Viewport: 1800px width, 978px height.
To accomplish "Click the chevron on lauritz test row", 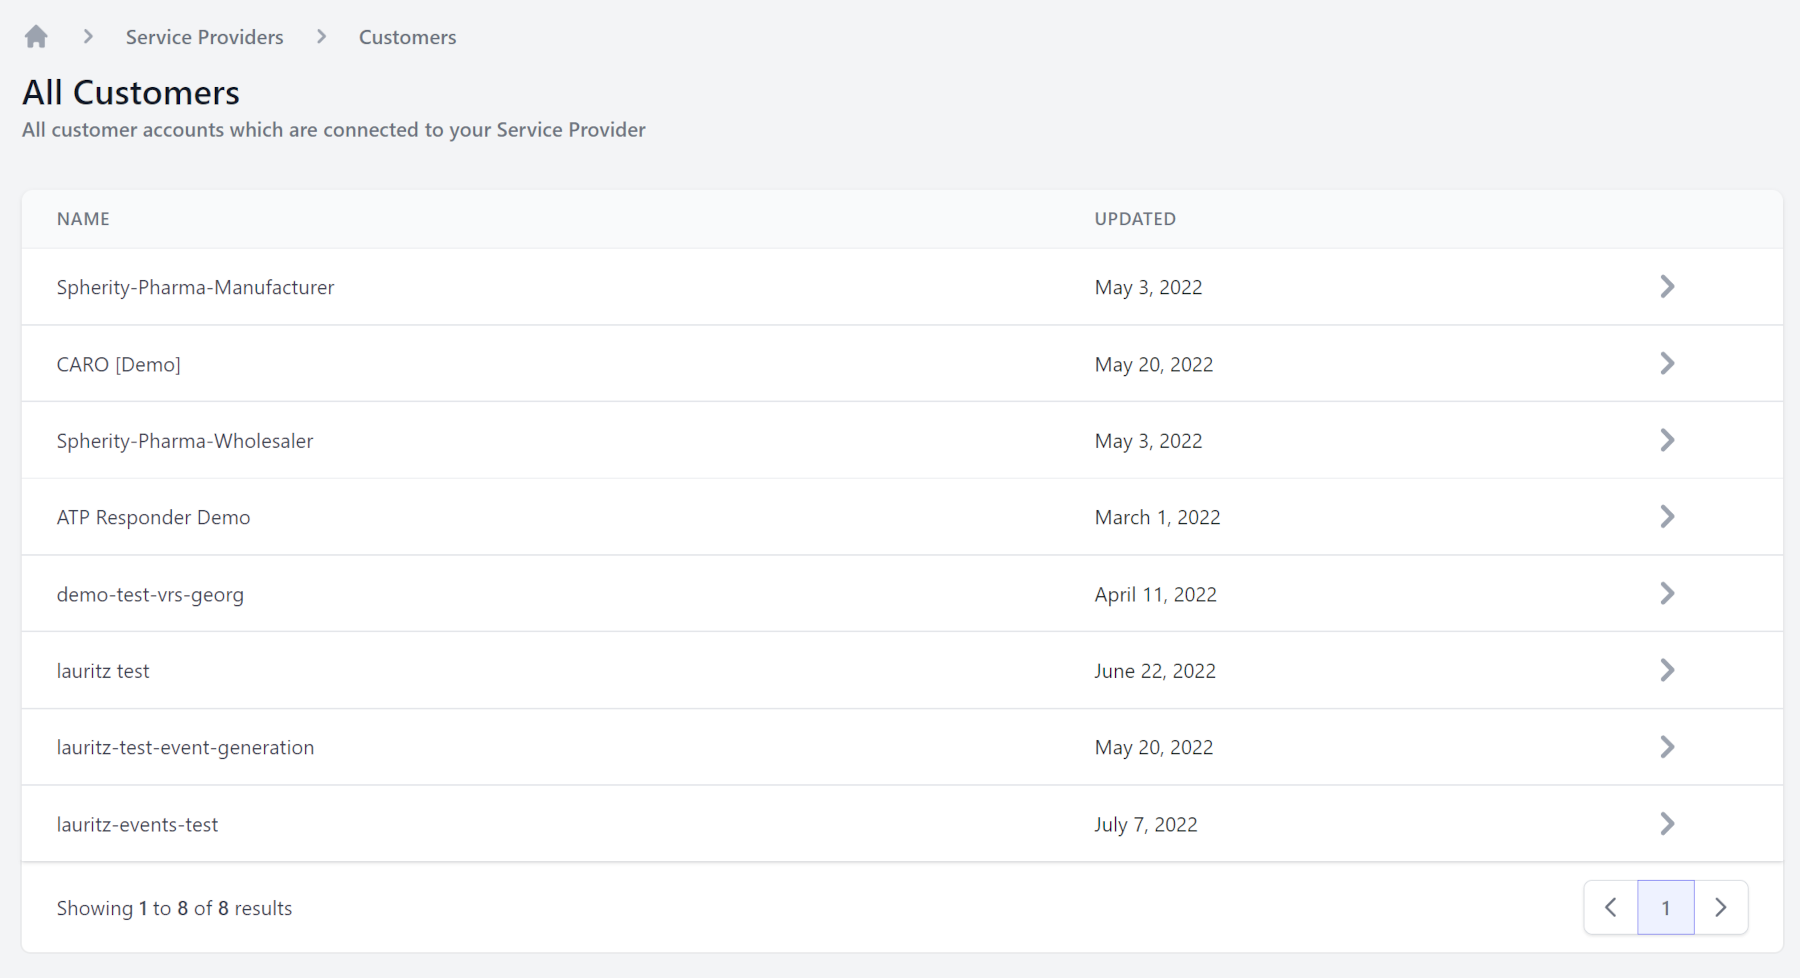I will [x=1666, y=671].
